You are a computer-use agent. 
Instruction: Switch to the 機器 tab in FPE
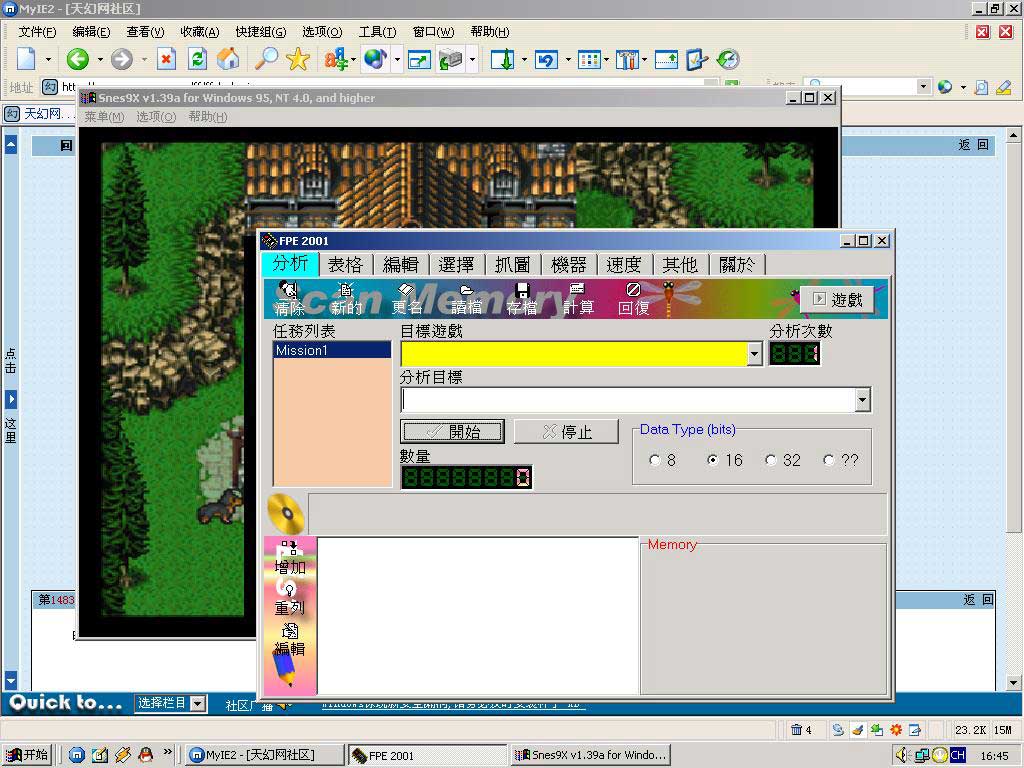(x=569, y=264)
